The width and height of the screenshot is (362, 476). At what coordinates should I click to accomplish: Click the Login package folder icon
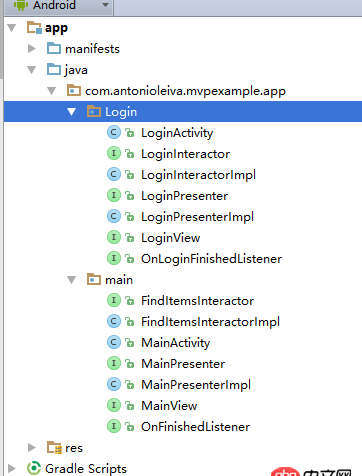[94, 111]
